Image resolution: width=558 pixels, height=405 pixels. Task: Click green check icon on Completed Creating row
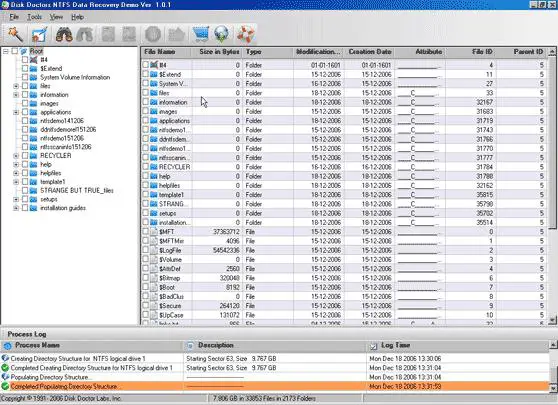tap(5, 368)
